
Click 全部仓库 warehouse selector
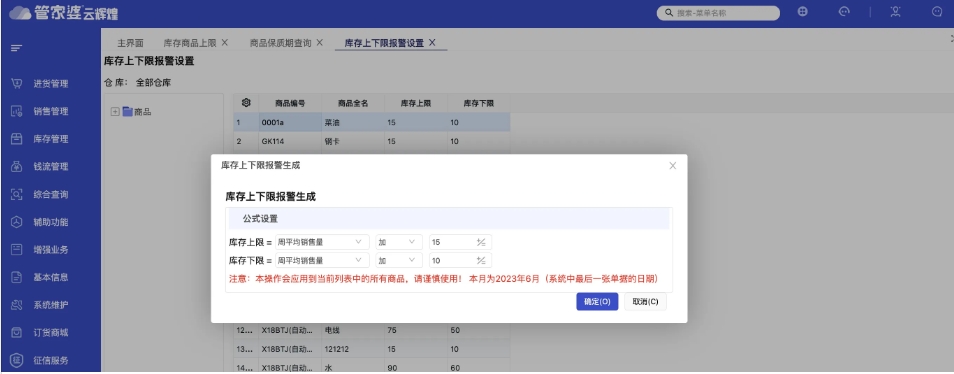click(153, 83)
